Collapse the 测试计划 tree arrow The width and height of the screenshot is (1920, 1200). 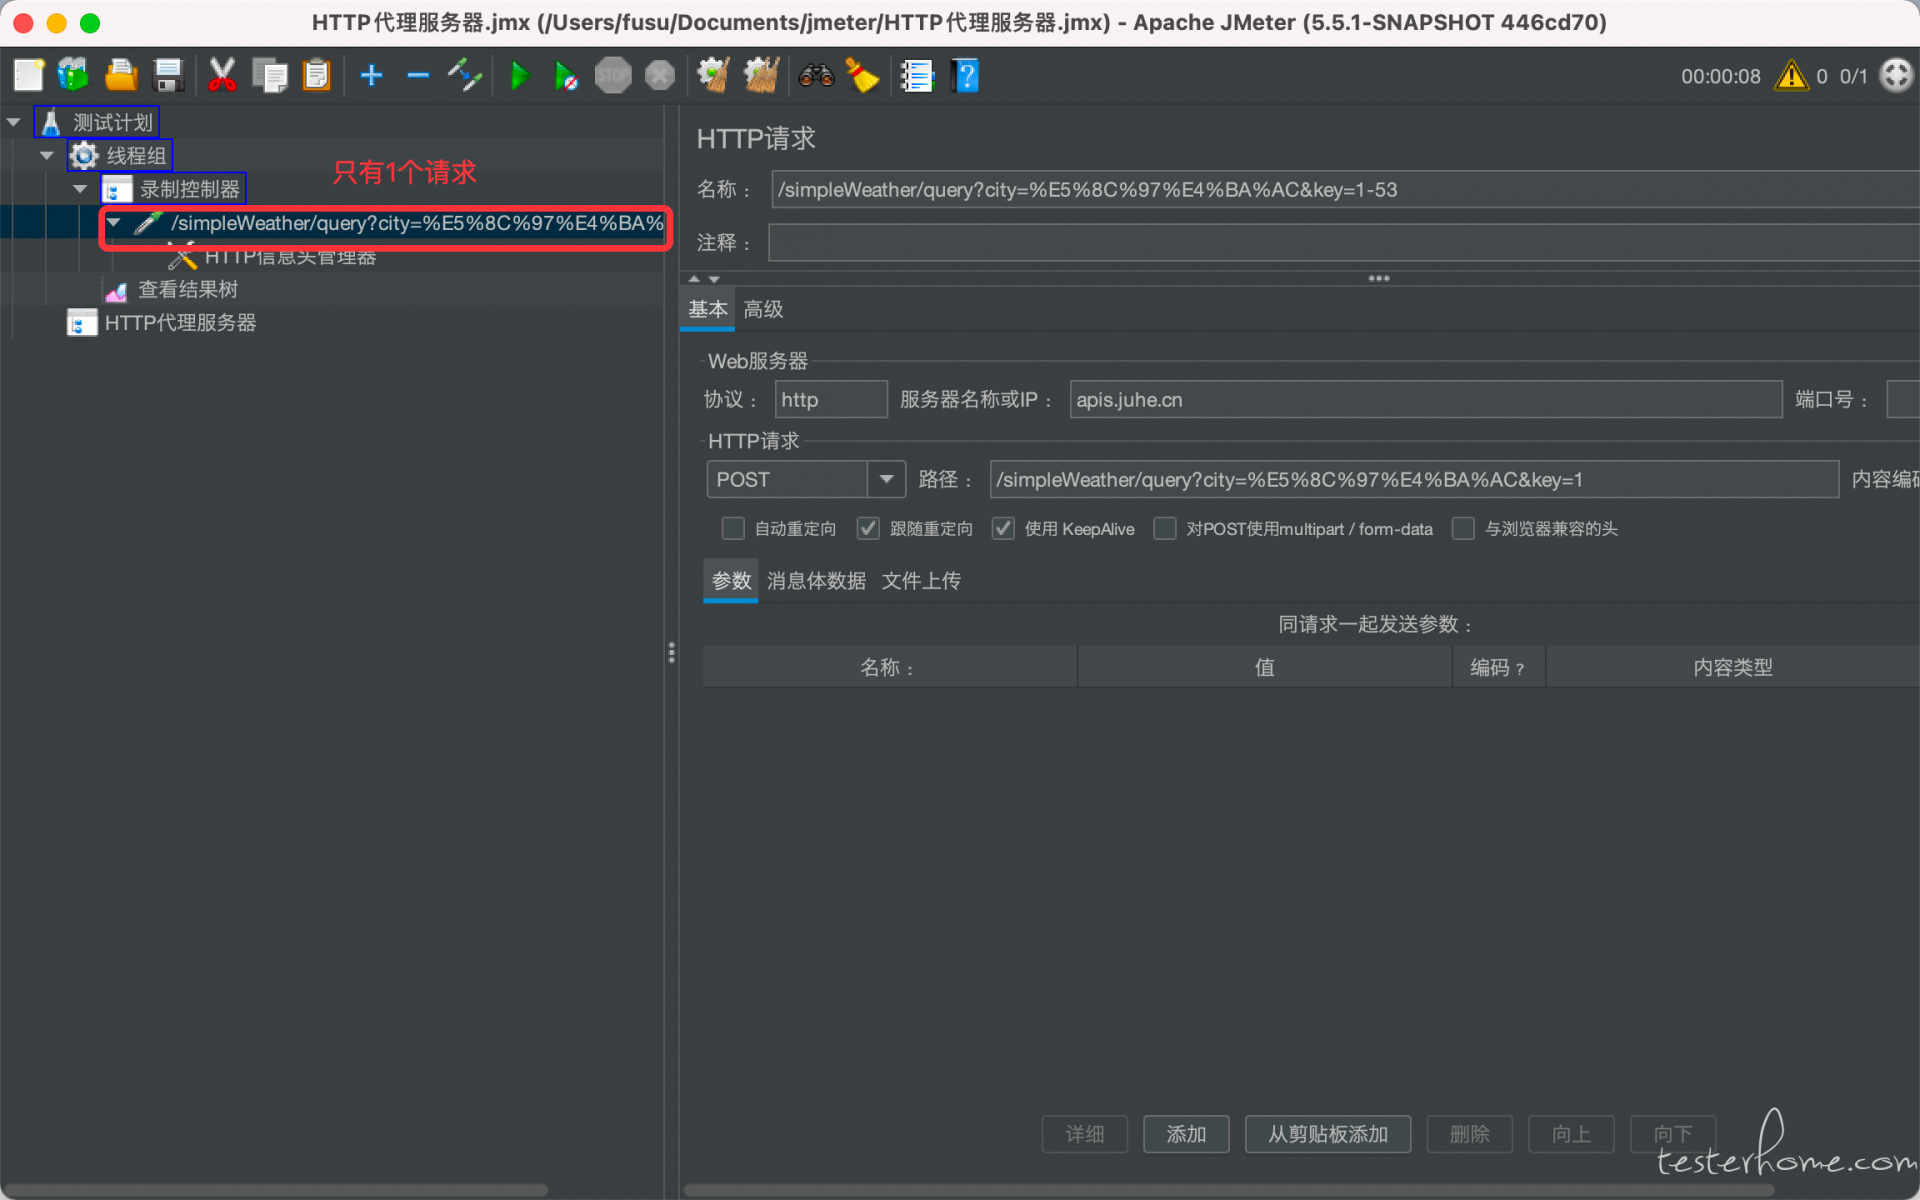[x=14, y=122]
